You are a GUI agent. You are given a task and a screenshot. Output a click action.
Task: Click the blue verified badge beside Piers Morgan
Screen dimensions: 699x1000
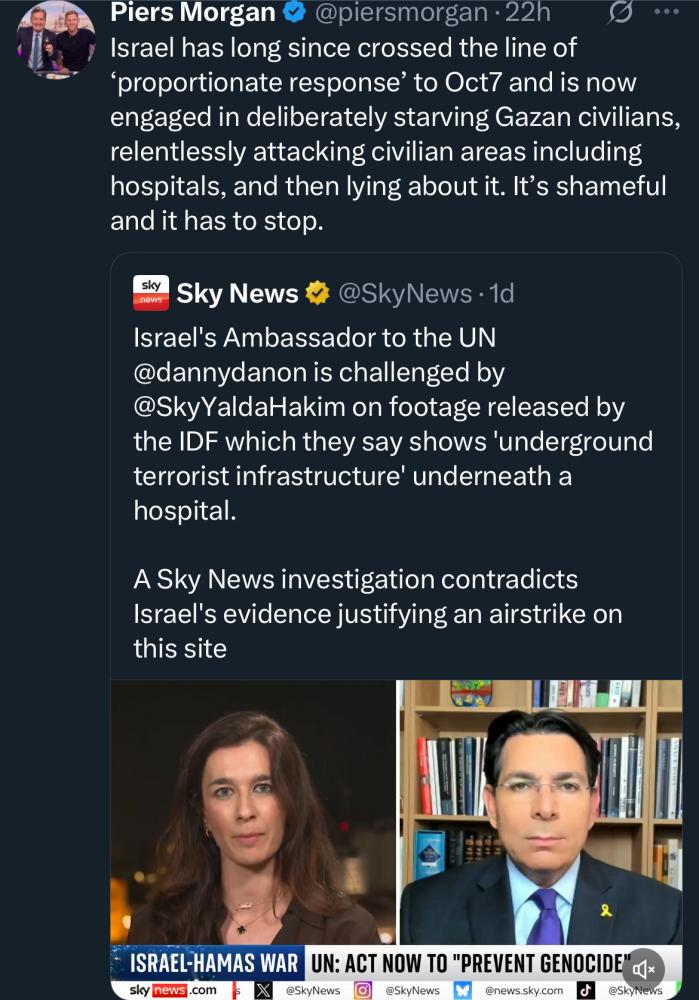tap(295, 15)
